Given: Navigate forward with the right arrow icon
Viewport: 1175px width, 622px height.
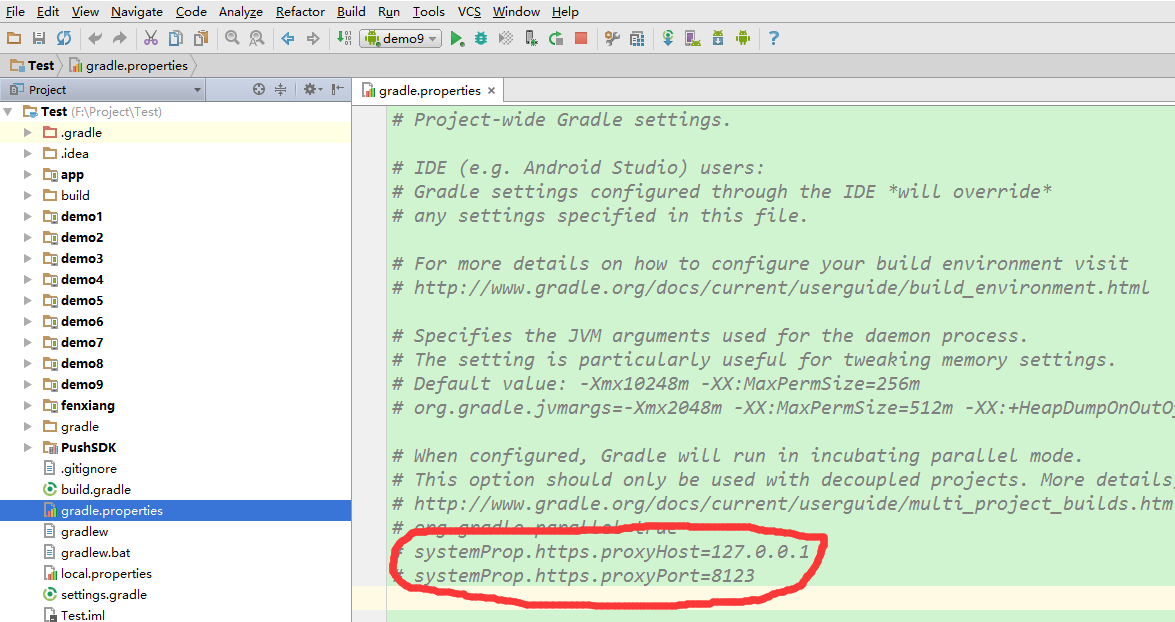Looking at the screenshot, I should coord(313,38).
